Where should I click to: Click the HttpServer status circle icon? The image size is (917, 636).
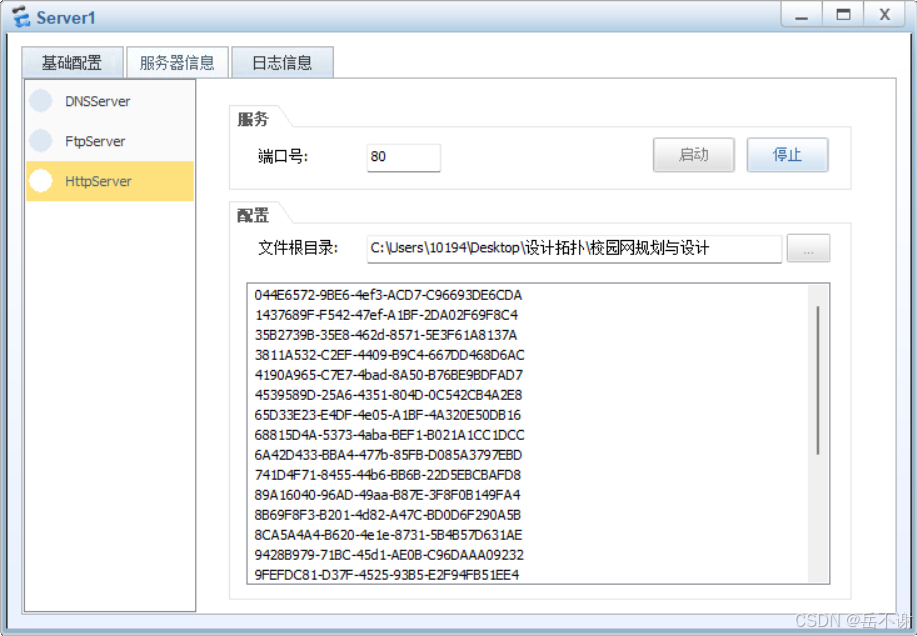[41, 181]
